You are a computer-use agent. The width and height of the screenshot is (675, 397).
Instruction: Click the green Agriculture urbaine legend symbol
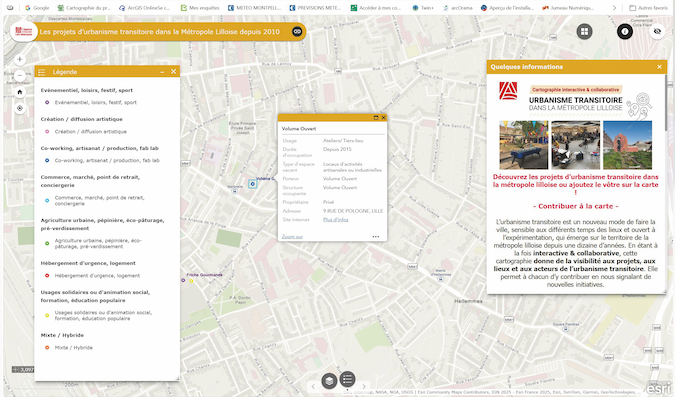47,243
